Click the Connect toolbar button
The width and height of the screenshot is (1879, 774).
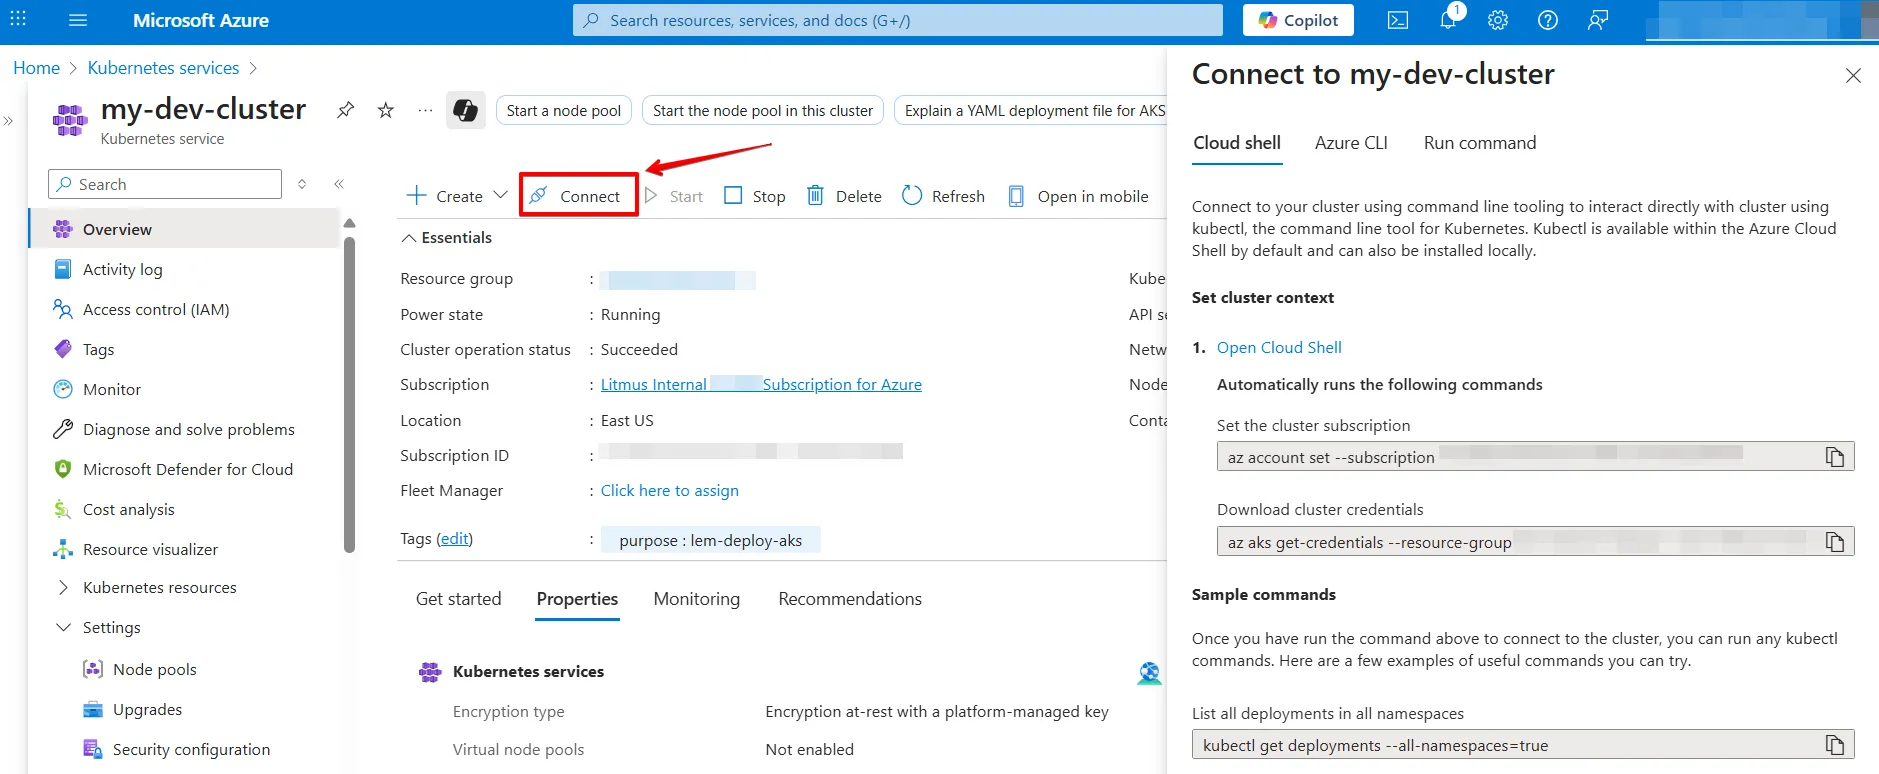(x=578, y=196)
